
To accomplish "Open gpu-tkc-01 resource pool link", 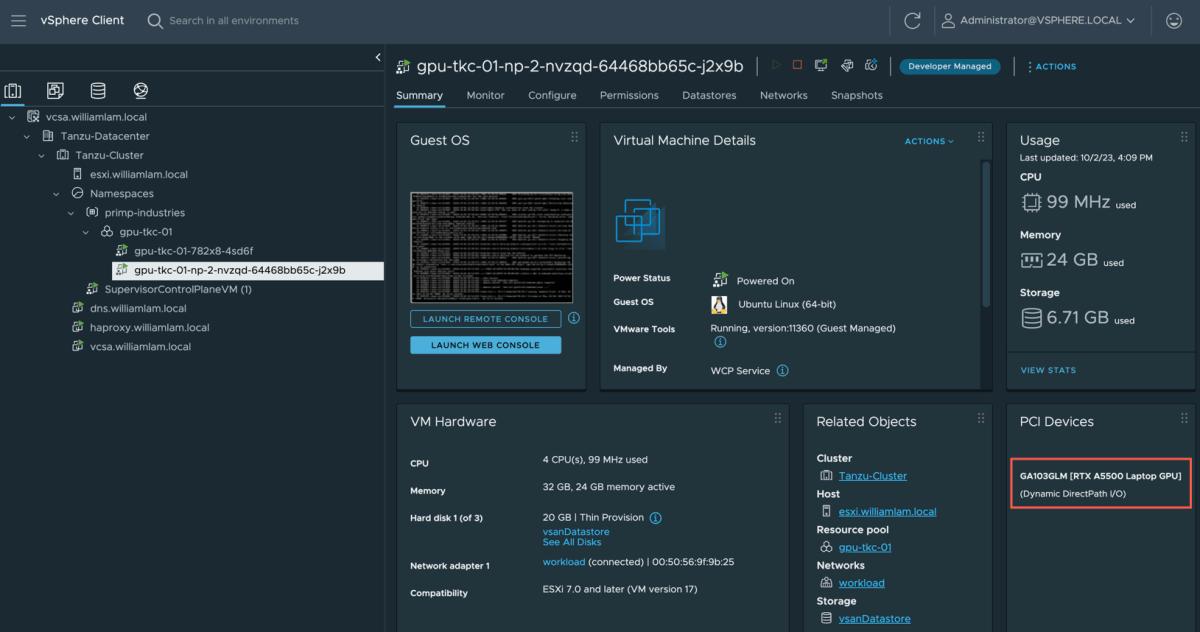I will point(865,547).
